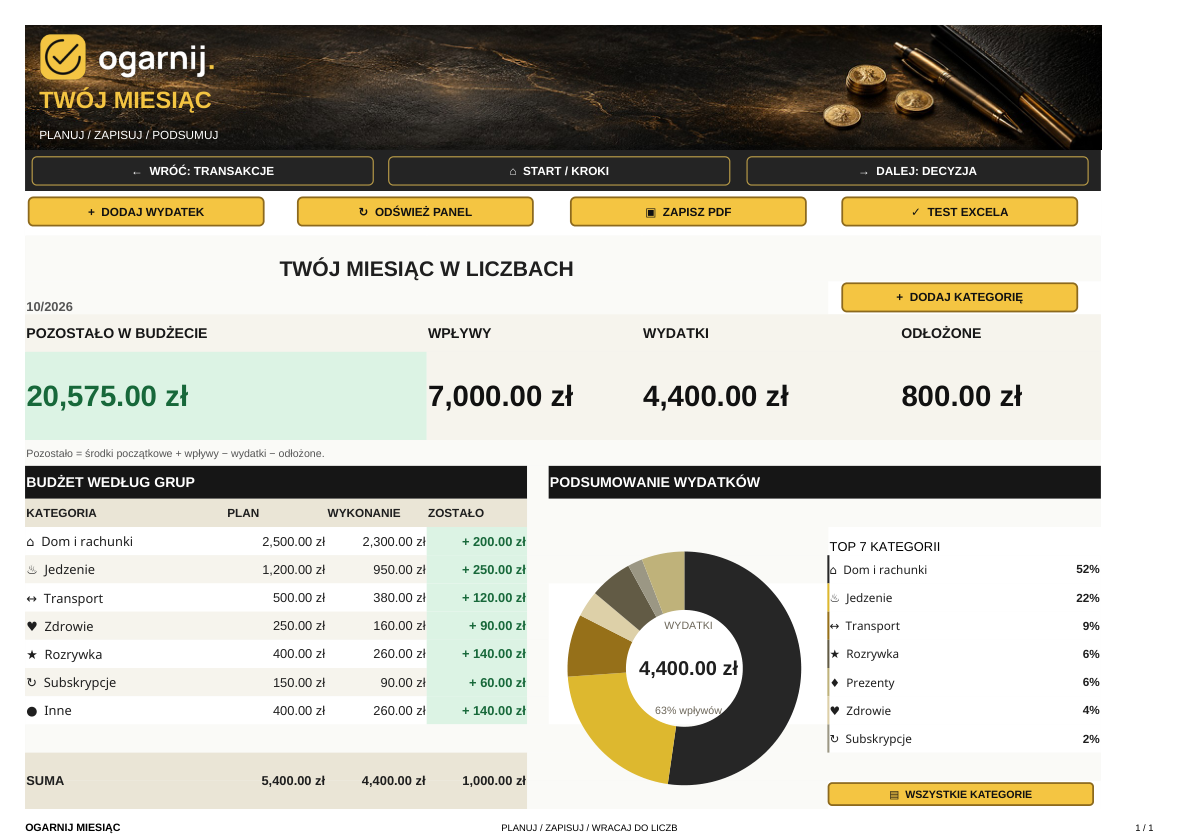Screen dimensions: 1179x834
Task: Click the house icon in the TOP 7 list
Action: 833,570
